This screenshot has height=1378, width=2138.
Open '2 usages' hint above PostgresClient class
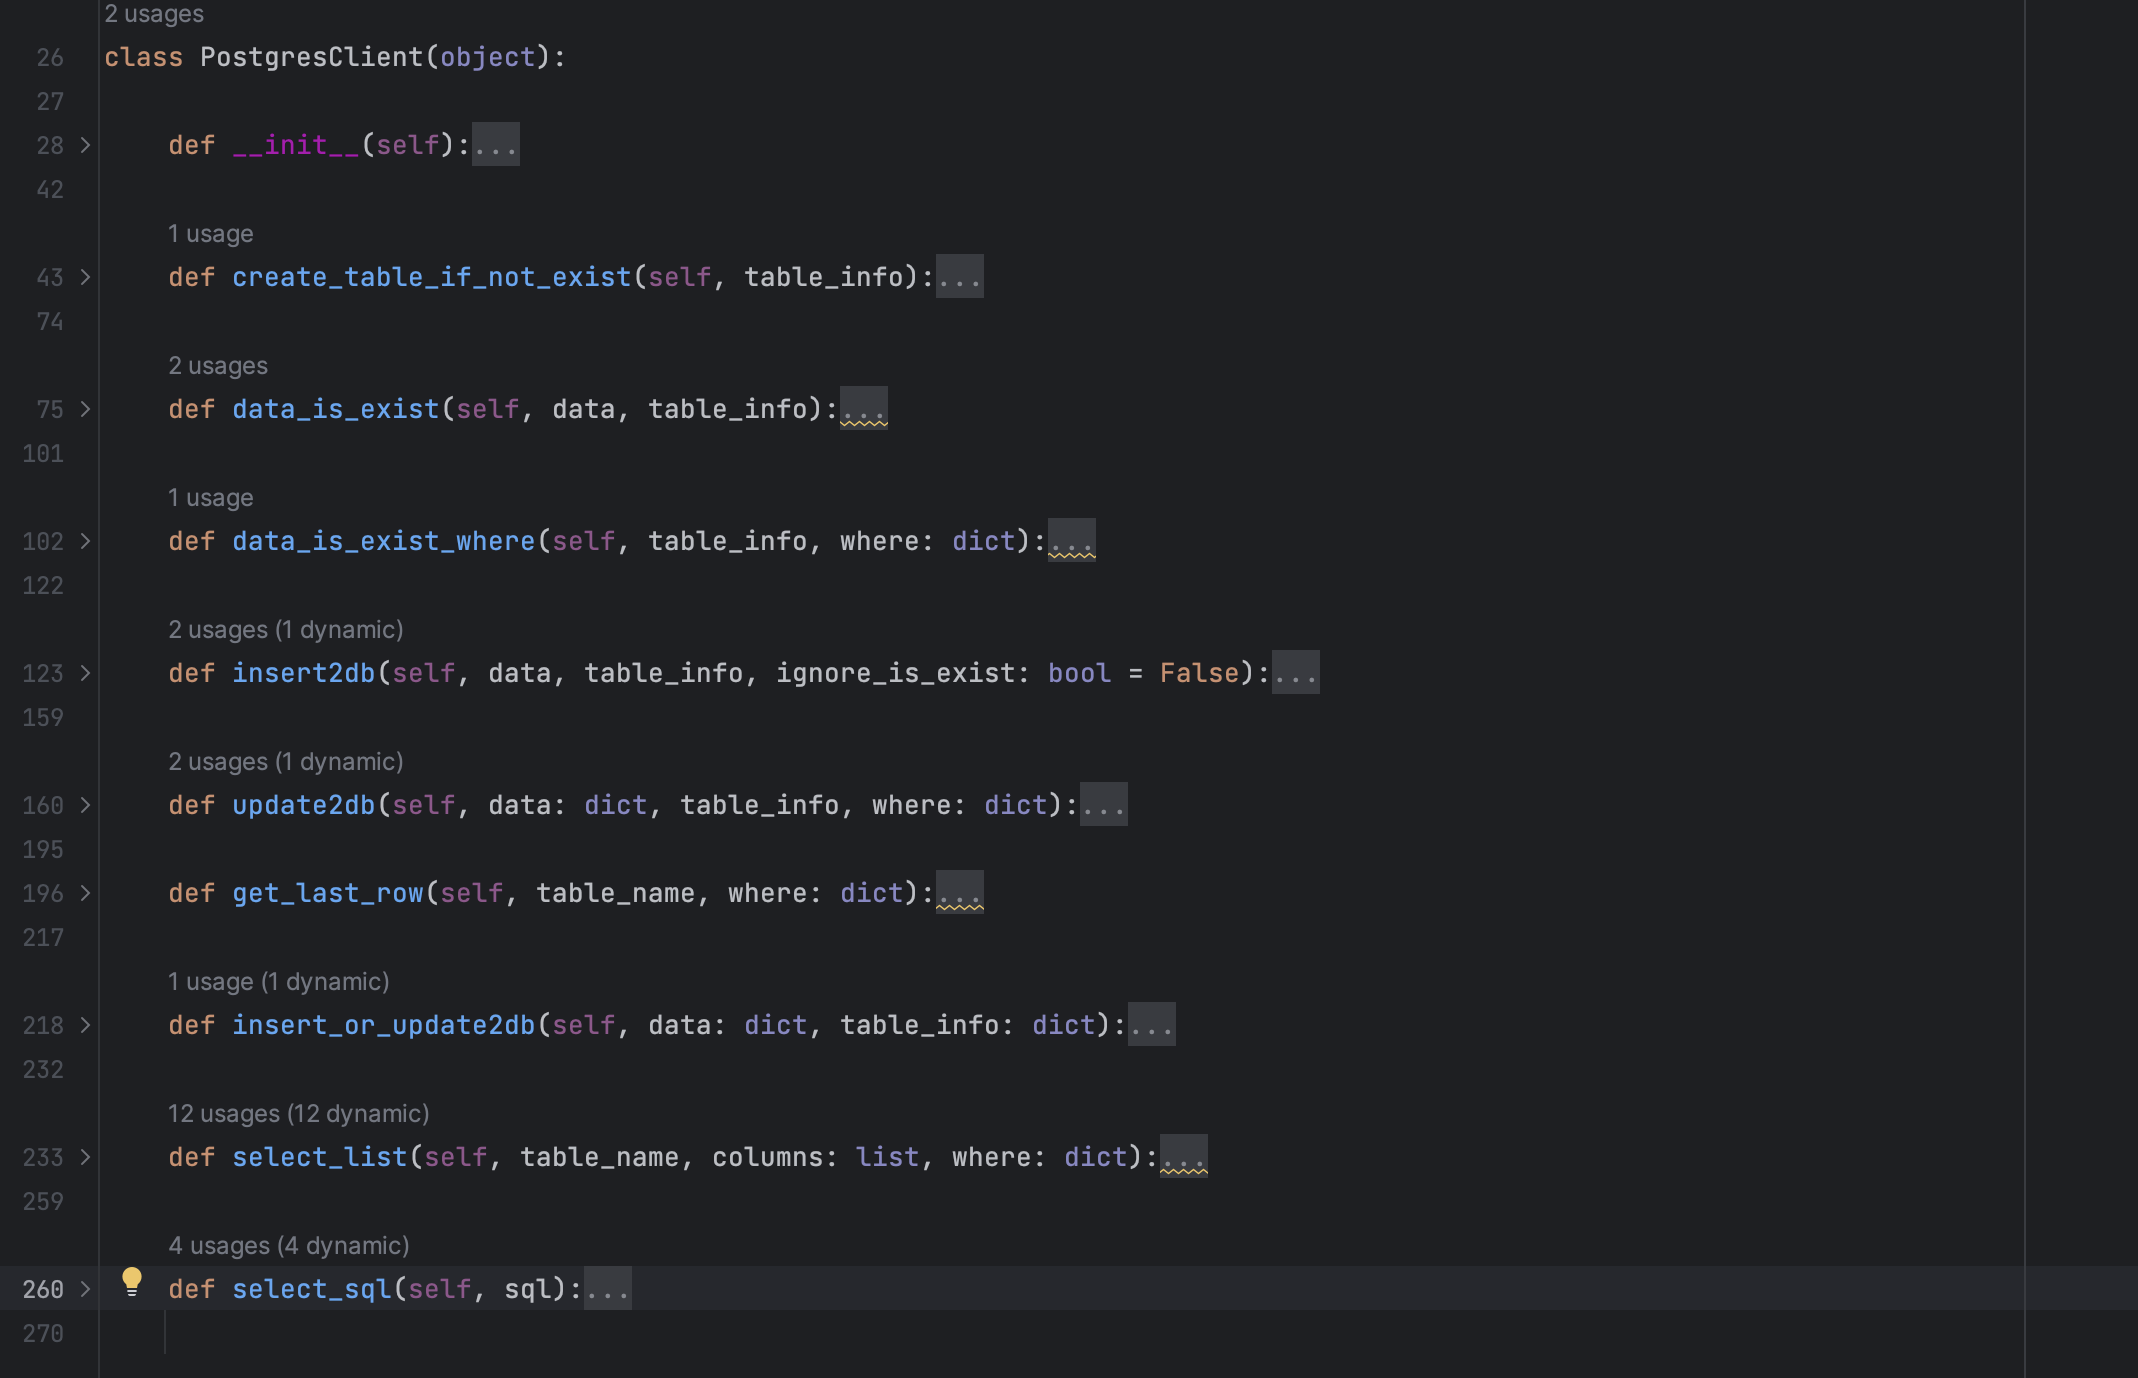[154, 14]
